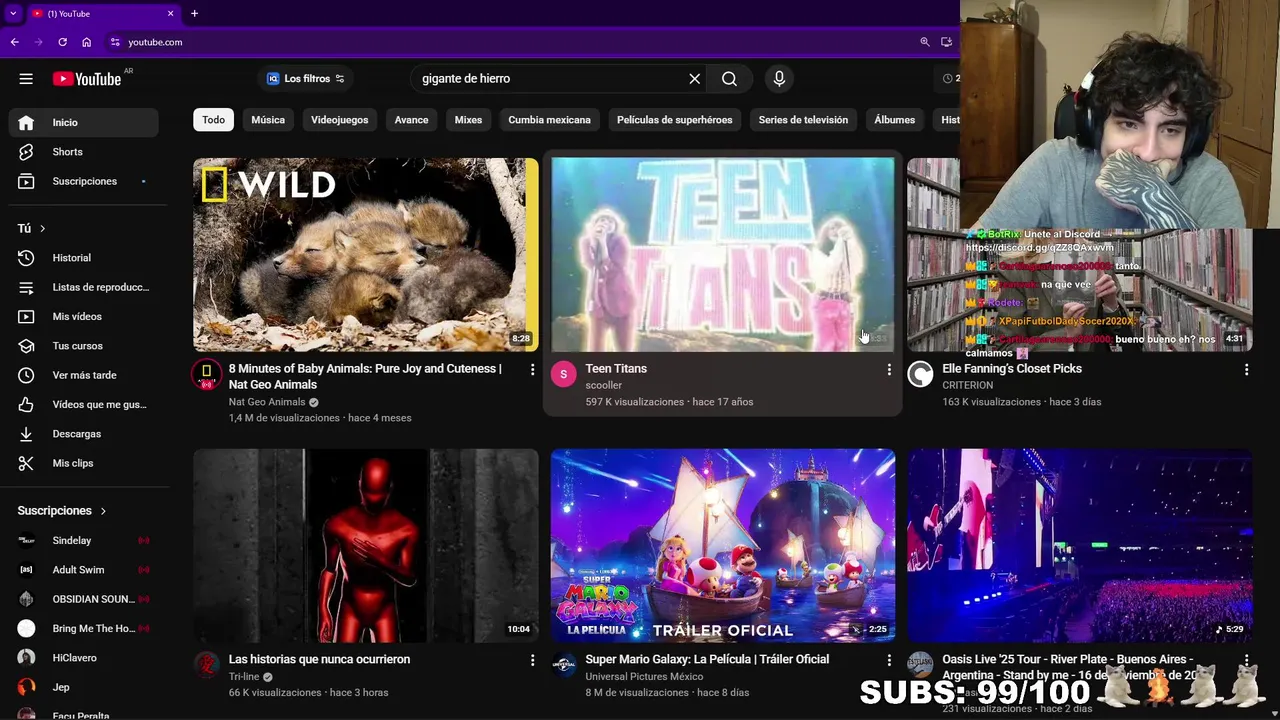This screenshot has width=1280, height=720.
Task: Open the Teen Titans video thumbnail
Action: pyautogui.click(x=723, y=254)
